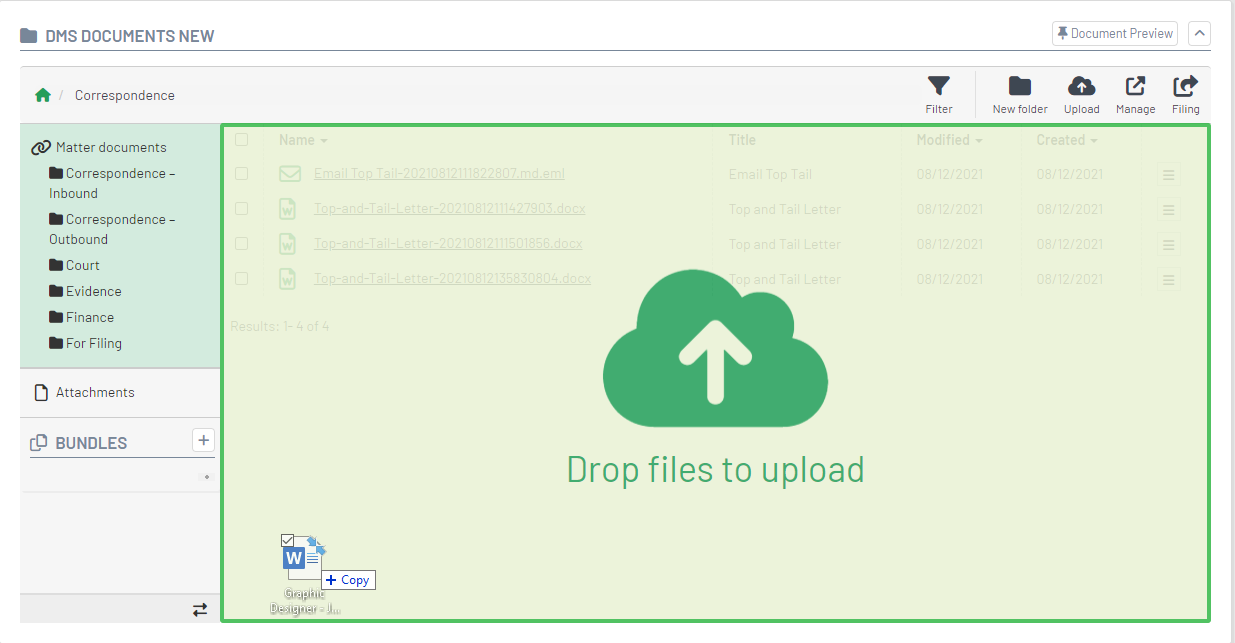Image resolution: width=1235 pixels, height=643 pixels.
Task: Open the Filter panel
Action: pyautogui.click(x=938, y=94)
